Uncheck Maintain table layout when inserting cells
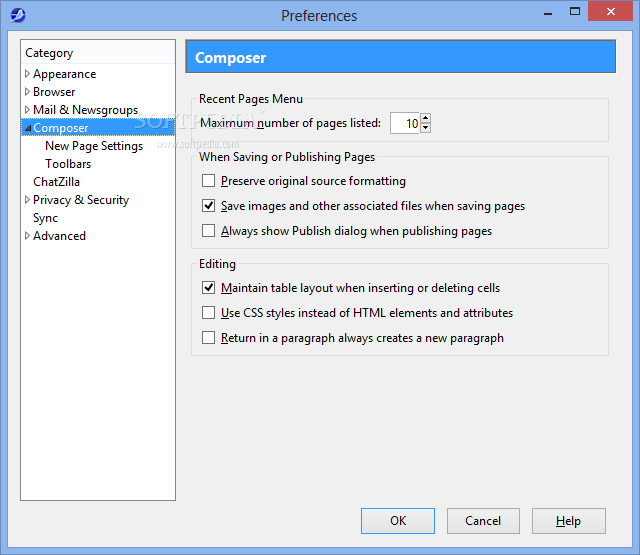This screenshot has height=555, width=640. point(208,288)
